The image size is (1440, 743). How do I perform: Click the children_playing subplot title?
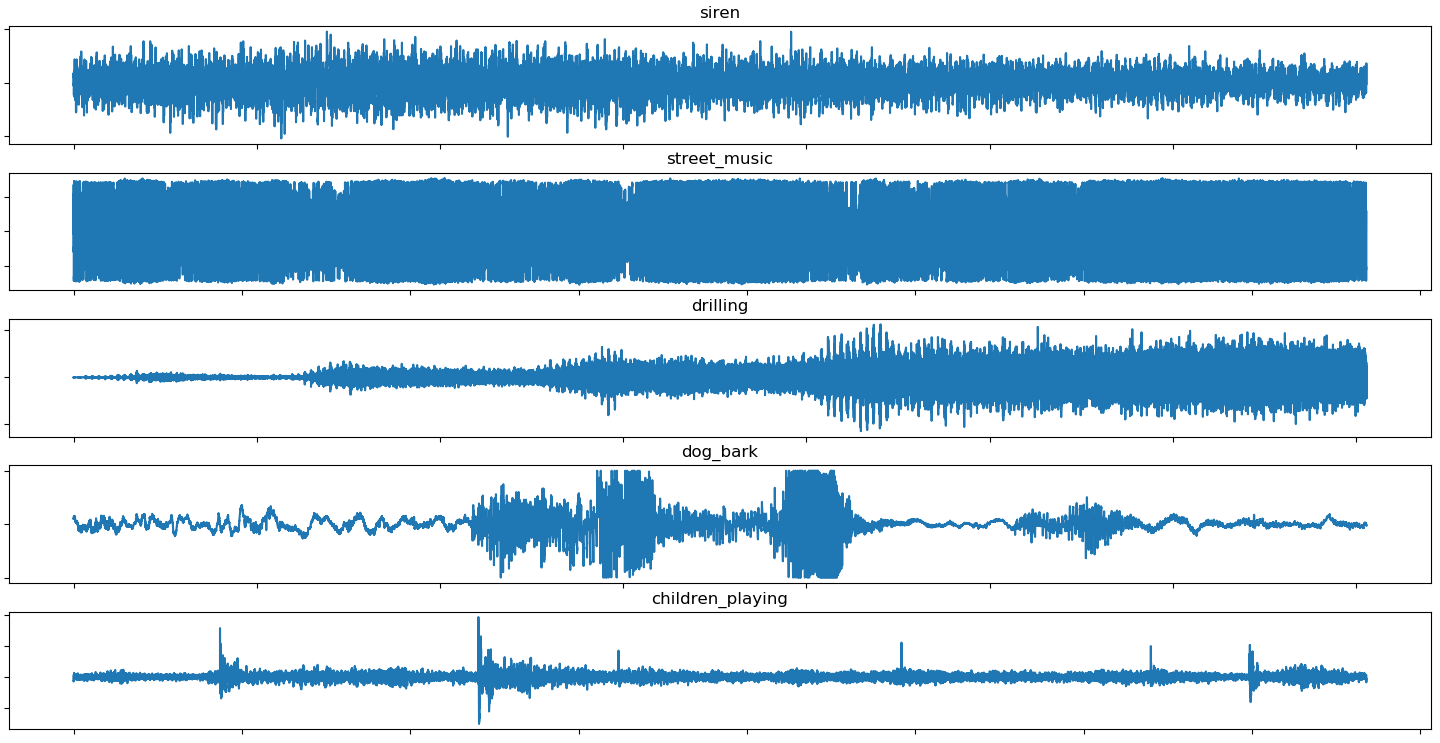[x=720, y=599]
